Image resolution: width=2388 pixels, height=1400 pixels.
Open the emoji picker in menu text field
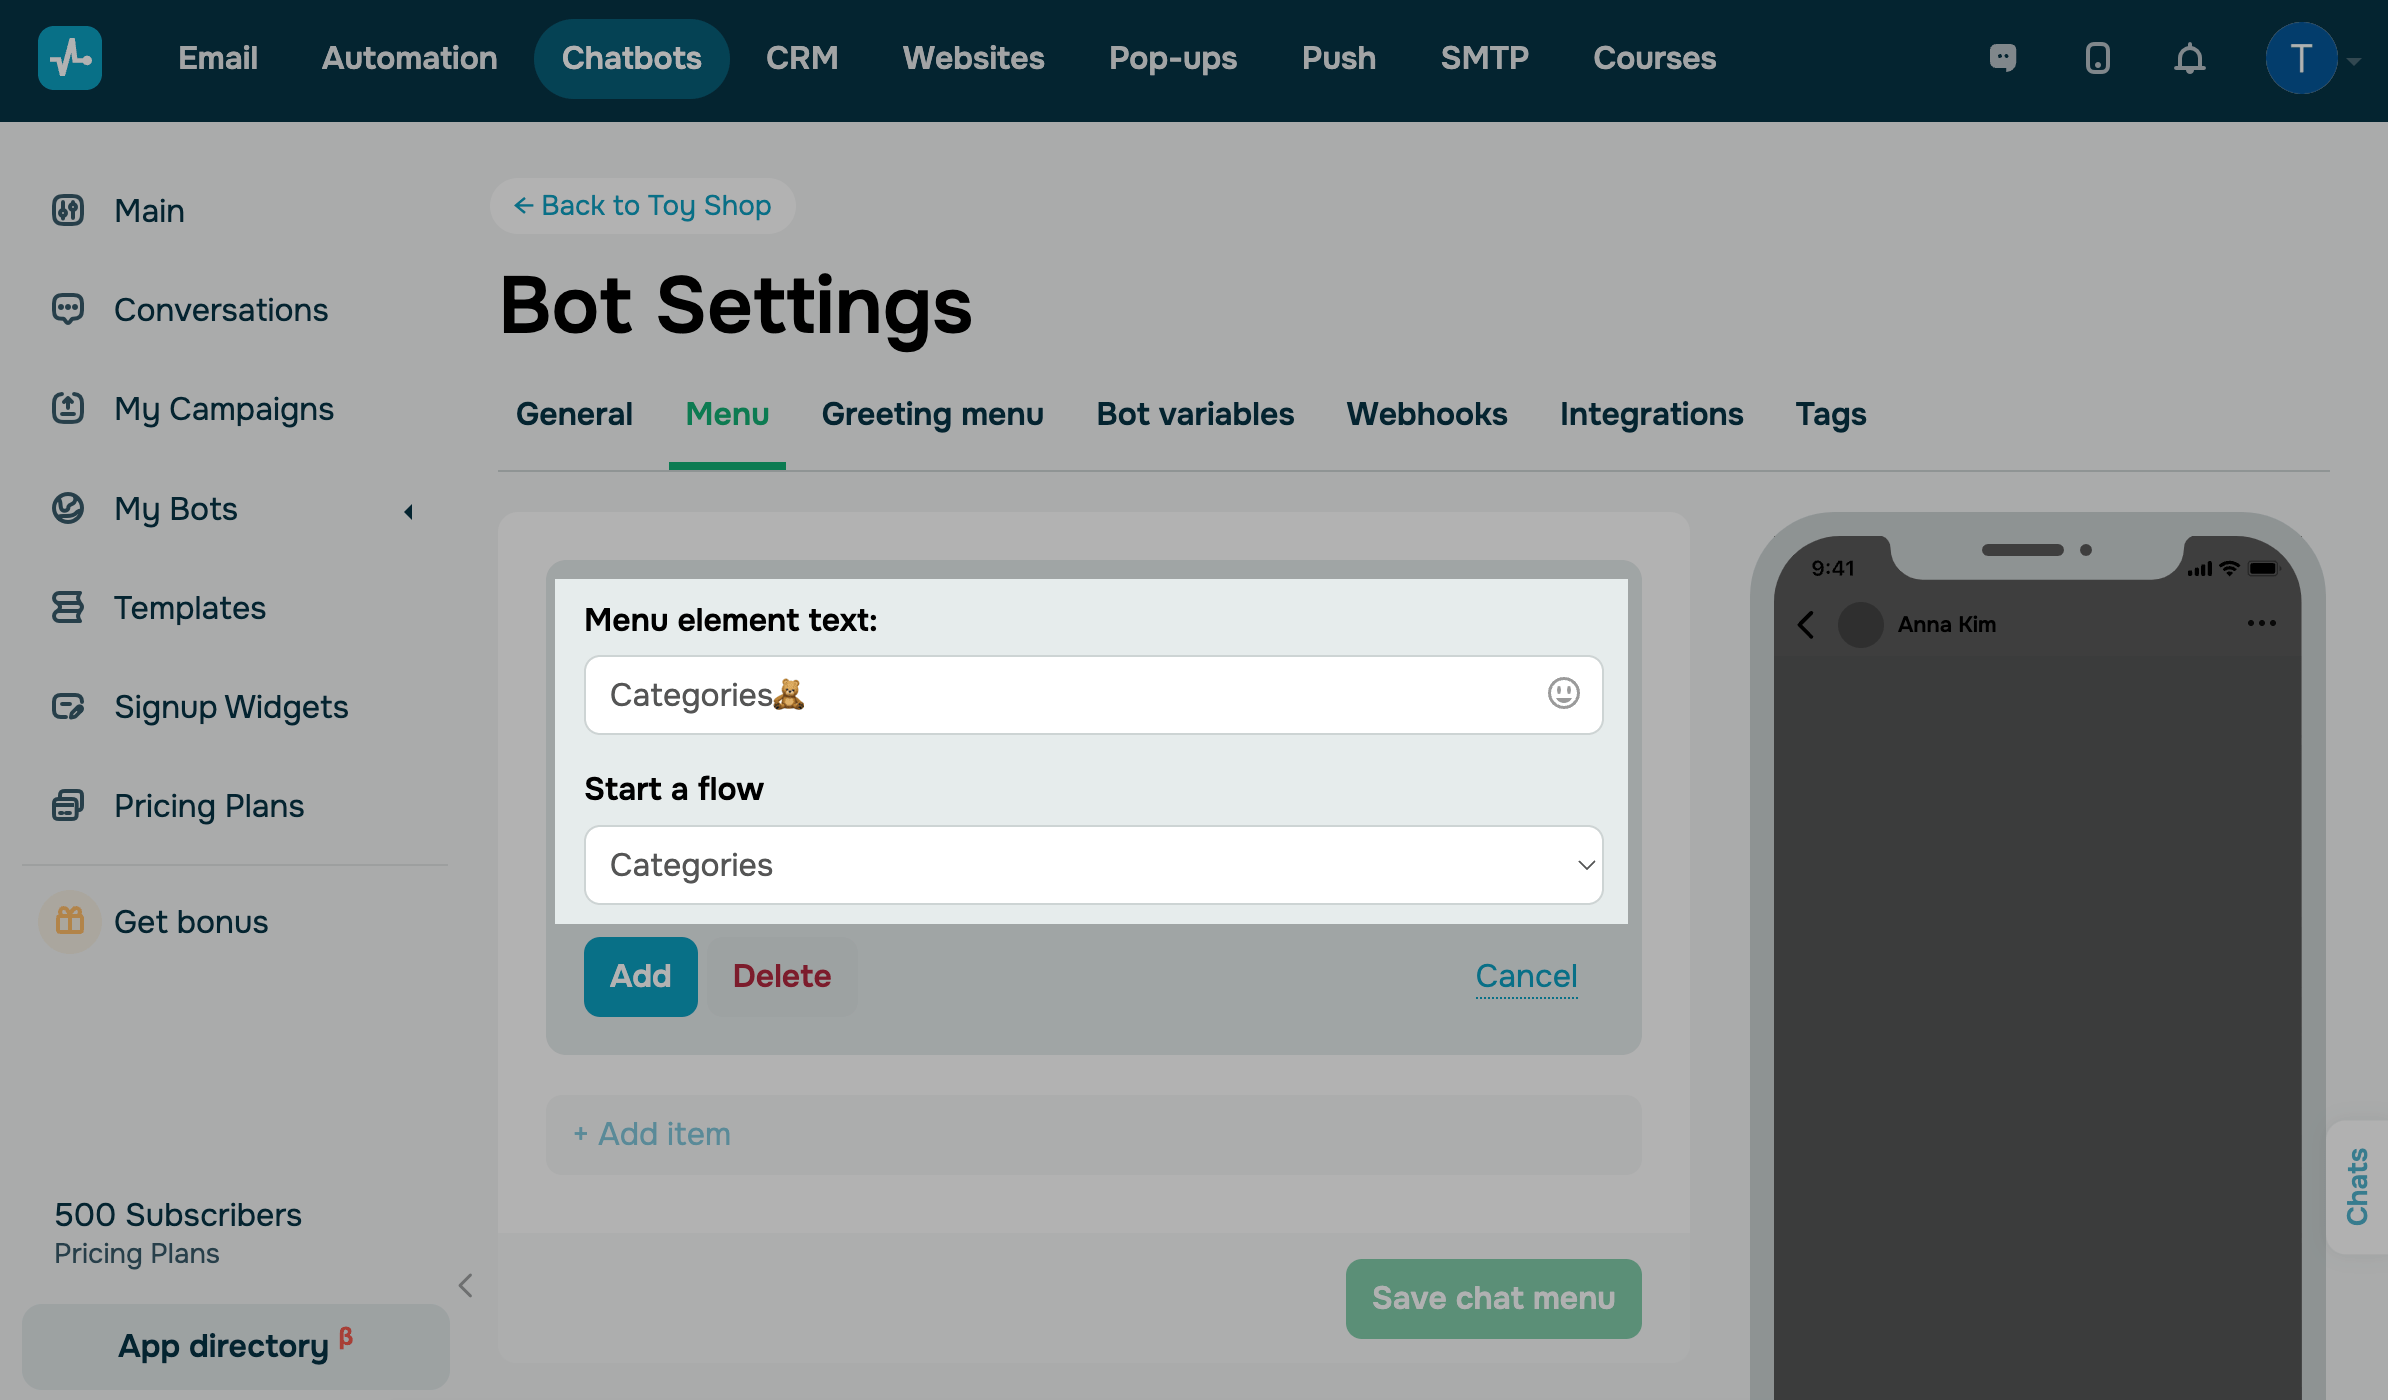point(1563,693)
